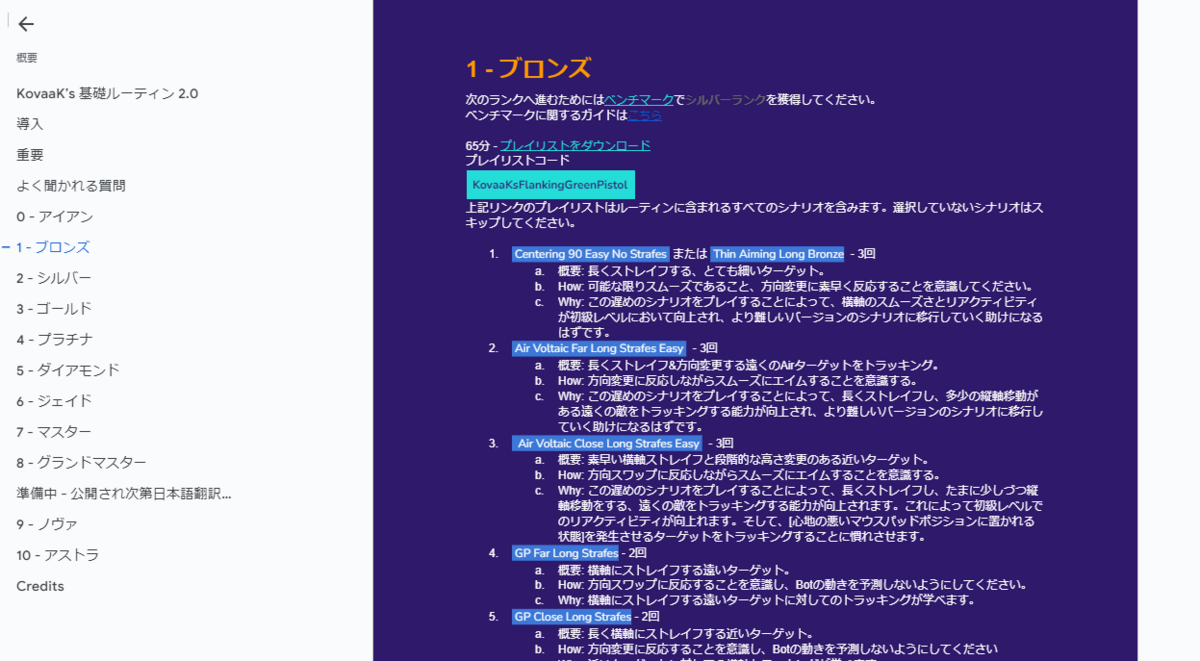The image size is (1200, 661).
Task: Click the back arrow at the top left
Action: click(x=26, y=25)
